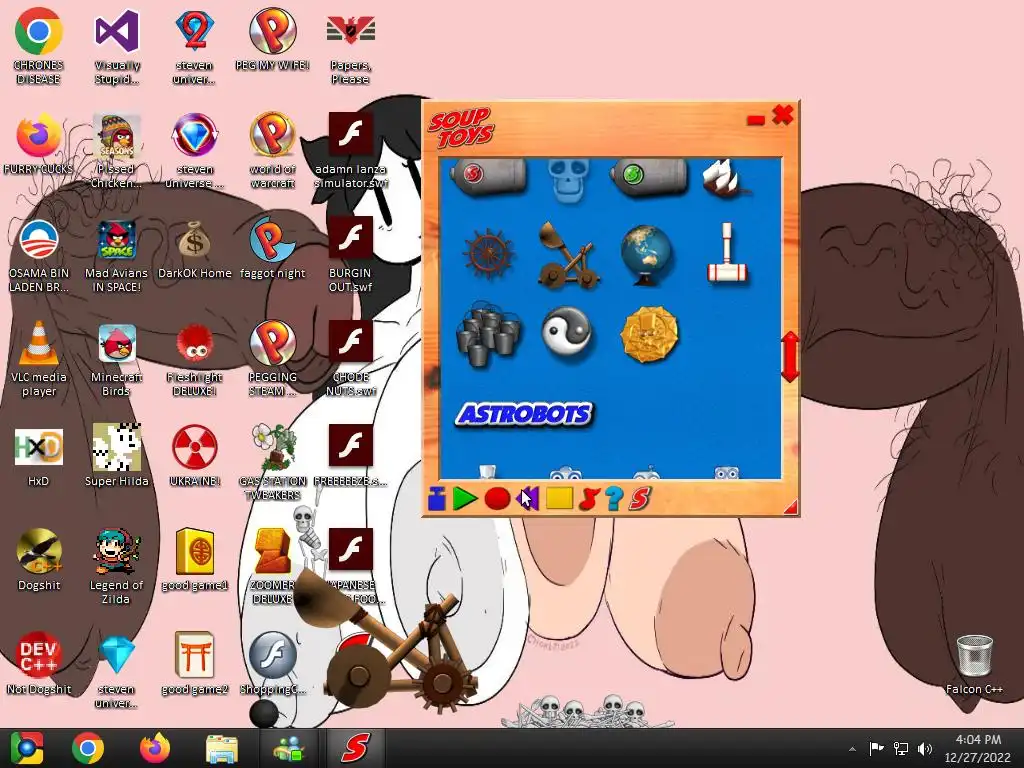1024x768 pixels.
Task: Select the yin-yang ball toy
Action: [x=567, y=333]
